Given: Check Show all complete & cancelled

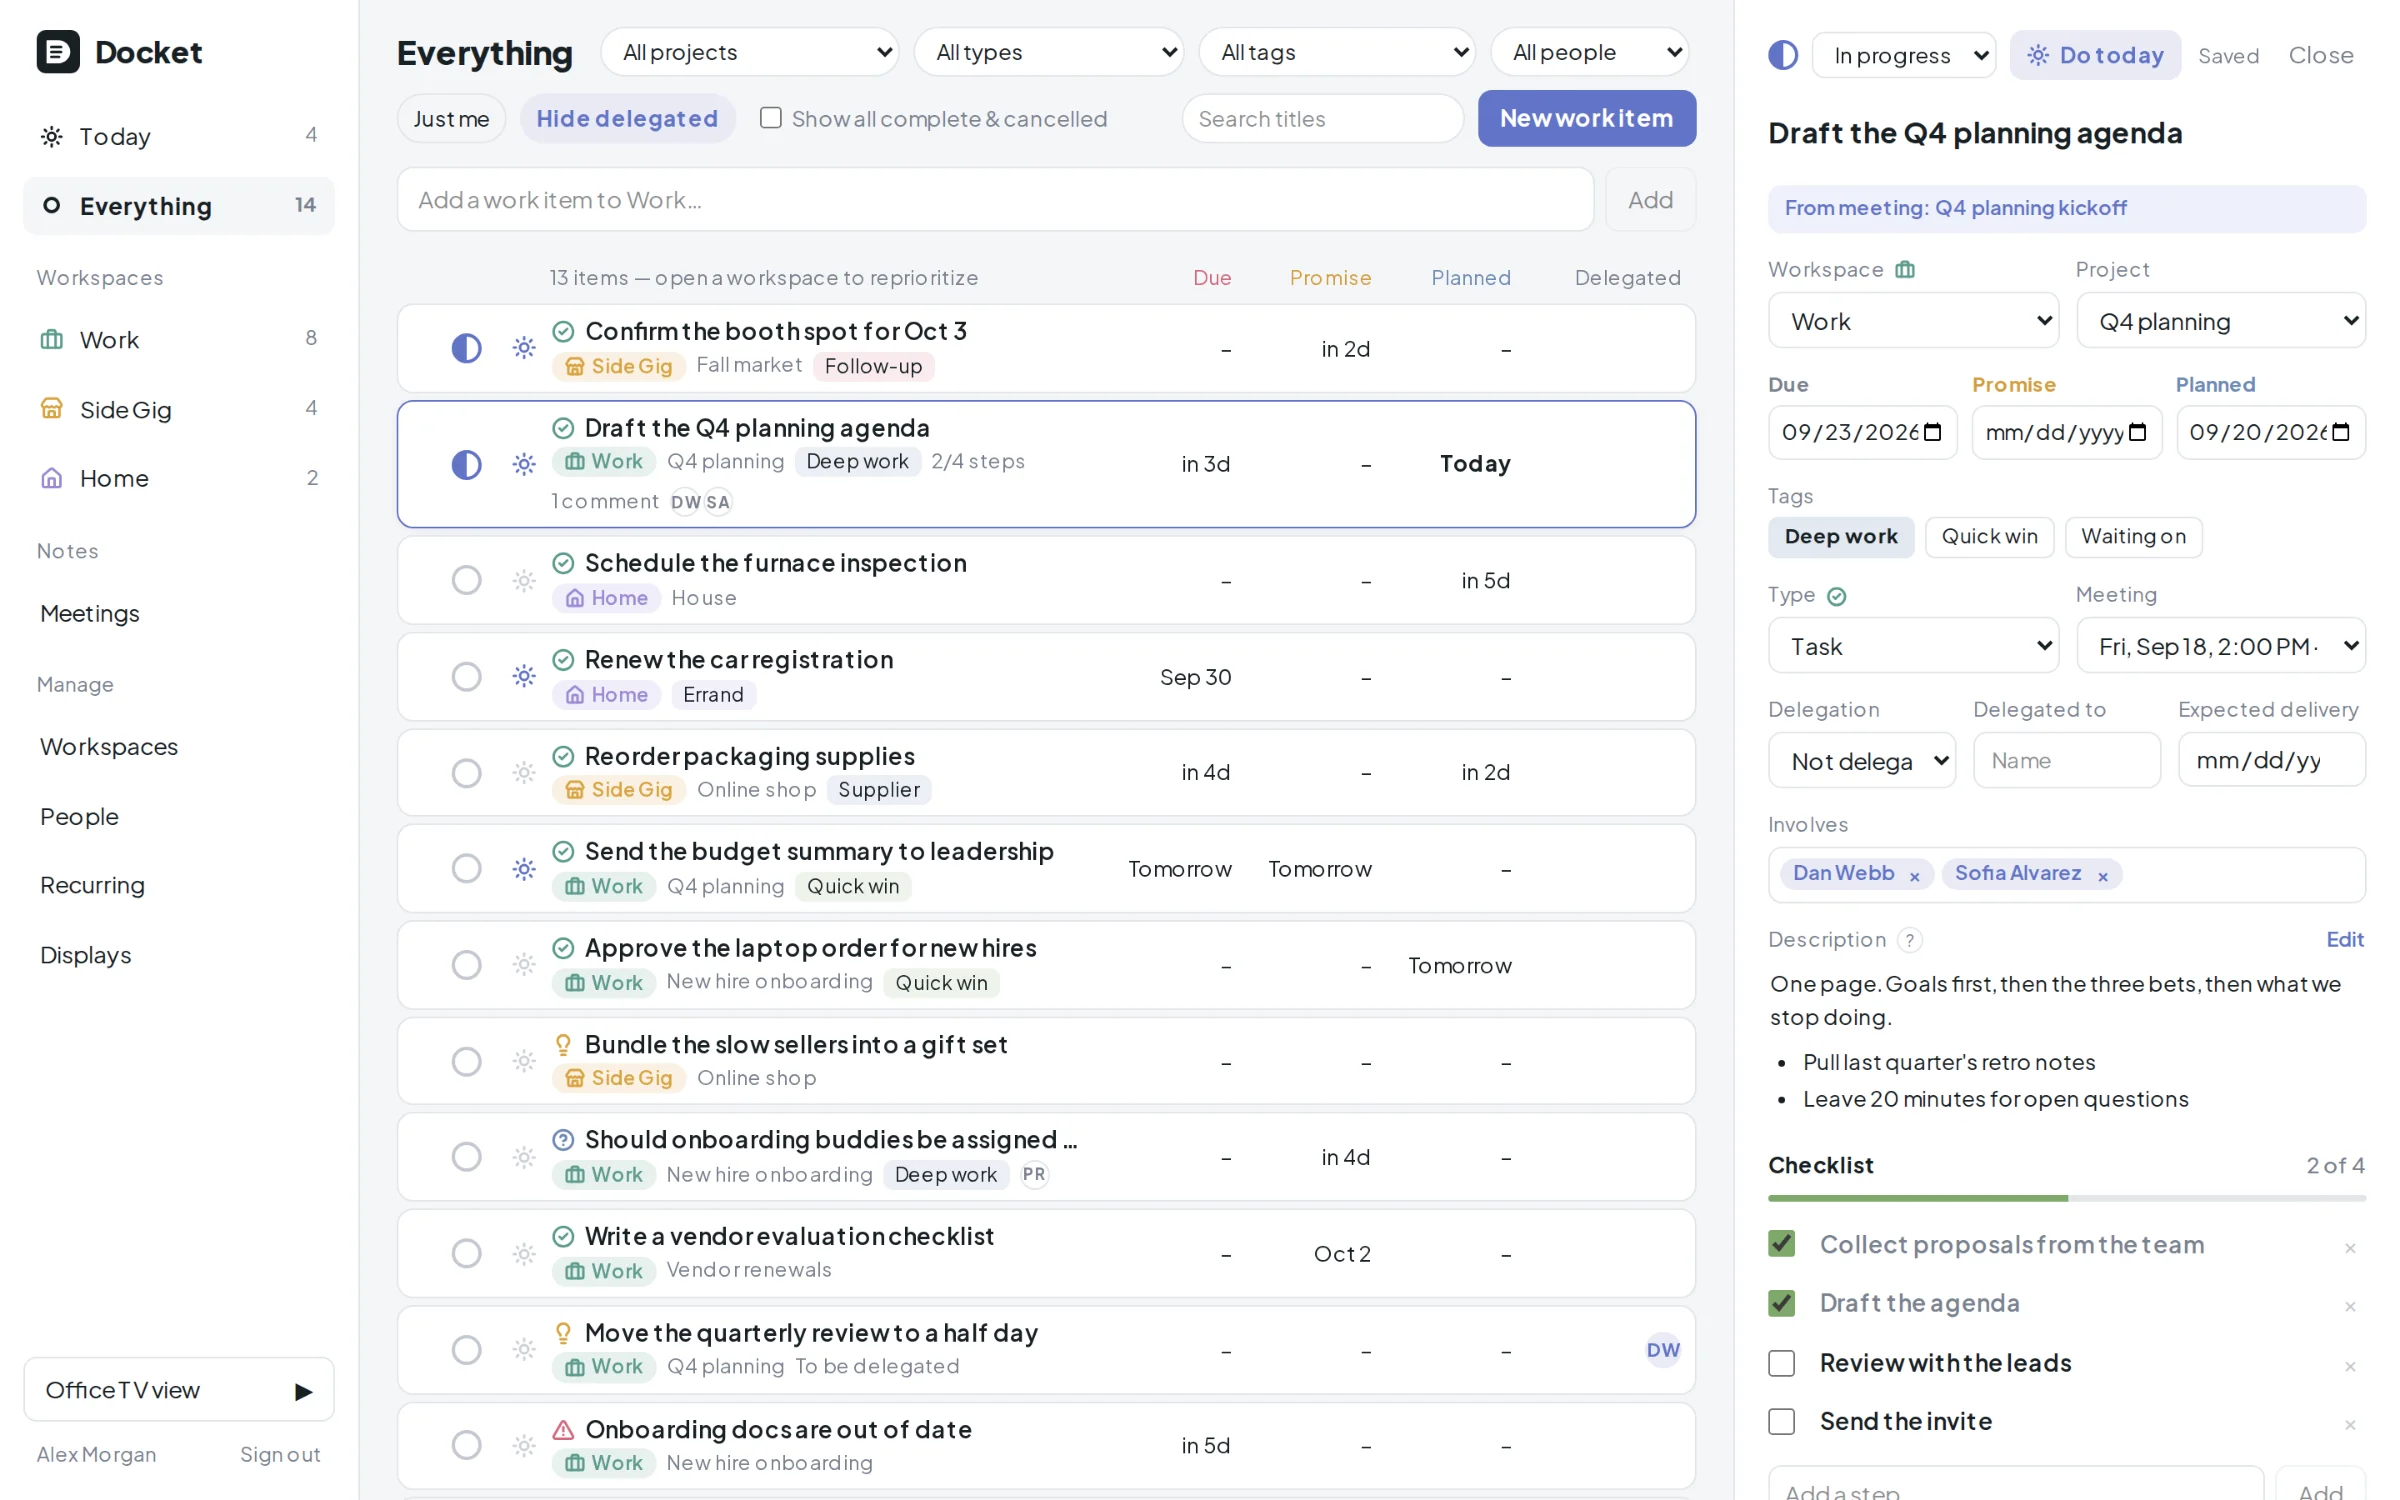Looking at the screenshot, I should pos(770,118).
